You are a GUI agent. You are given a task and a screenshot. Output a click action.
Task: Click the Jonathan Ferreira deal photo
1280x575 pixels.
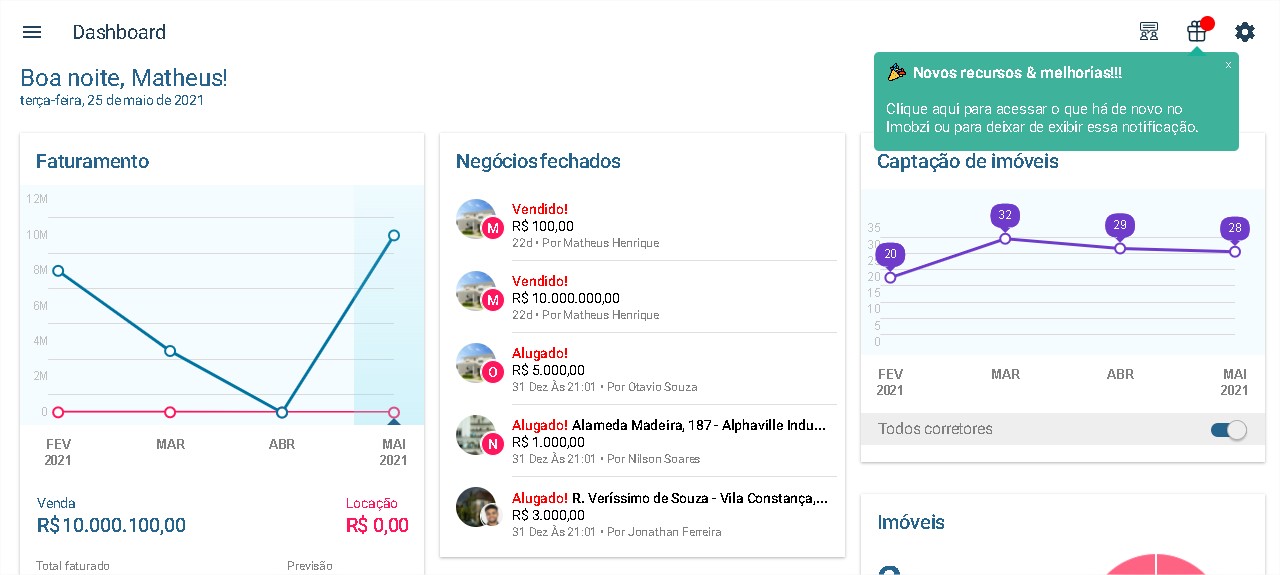coord(476,507)
